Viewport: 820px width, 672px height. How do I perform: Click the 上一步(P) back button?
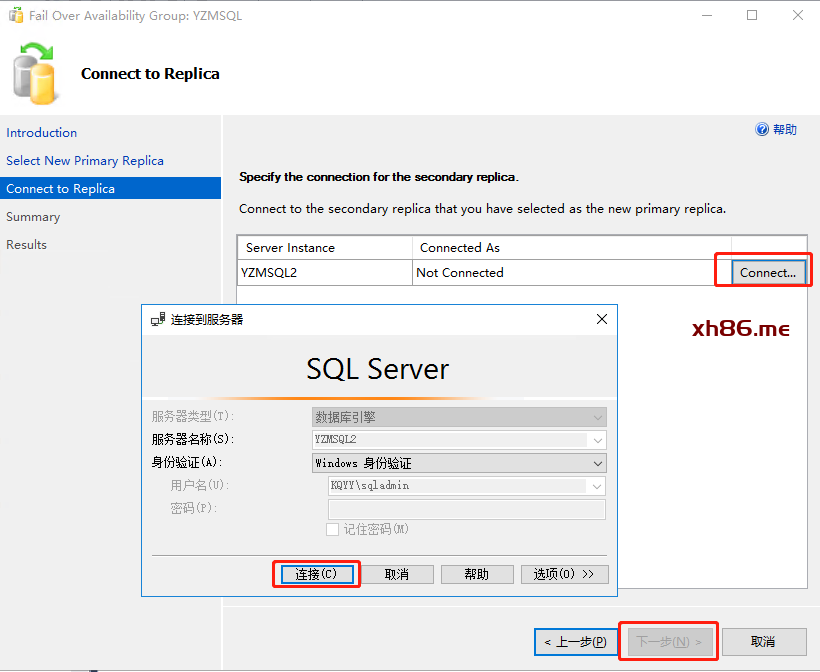(x=575, y=642)
